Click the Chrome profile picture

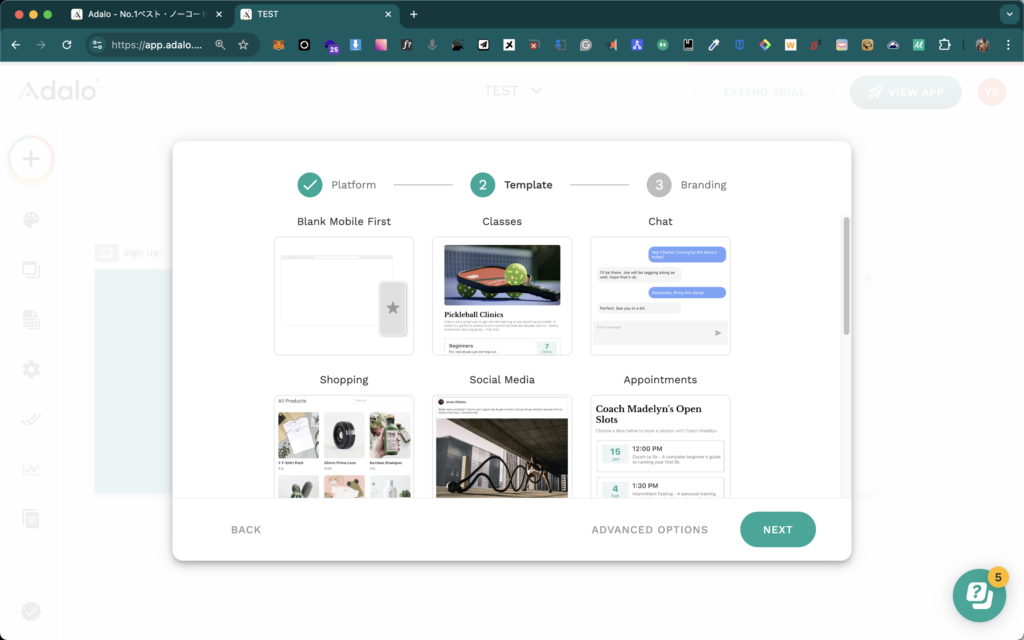click(x=982, y=45)
